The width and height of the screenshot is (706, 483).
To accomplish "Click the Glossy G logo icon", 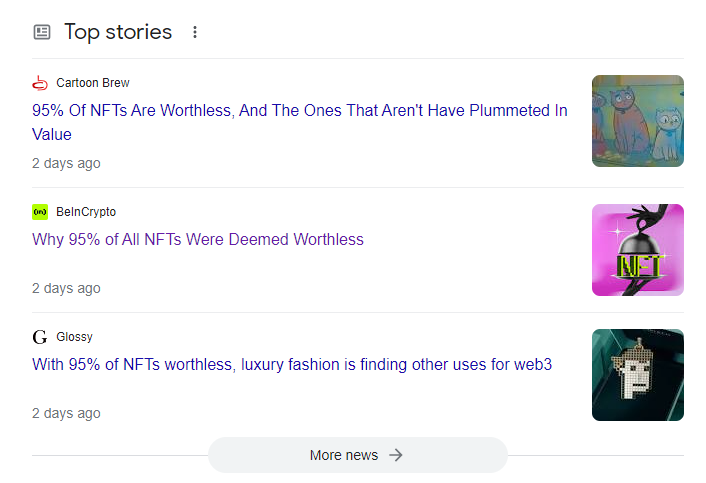I will pos(40,337).
